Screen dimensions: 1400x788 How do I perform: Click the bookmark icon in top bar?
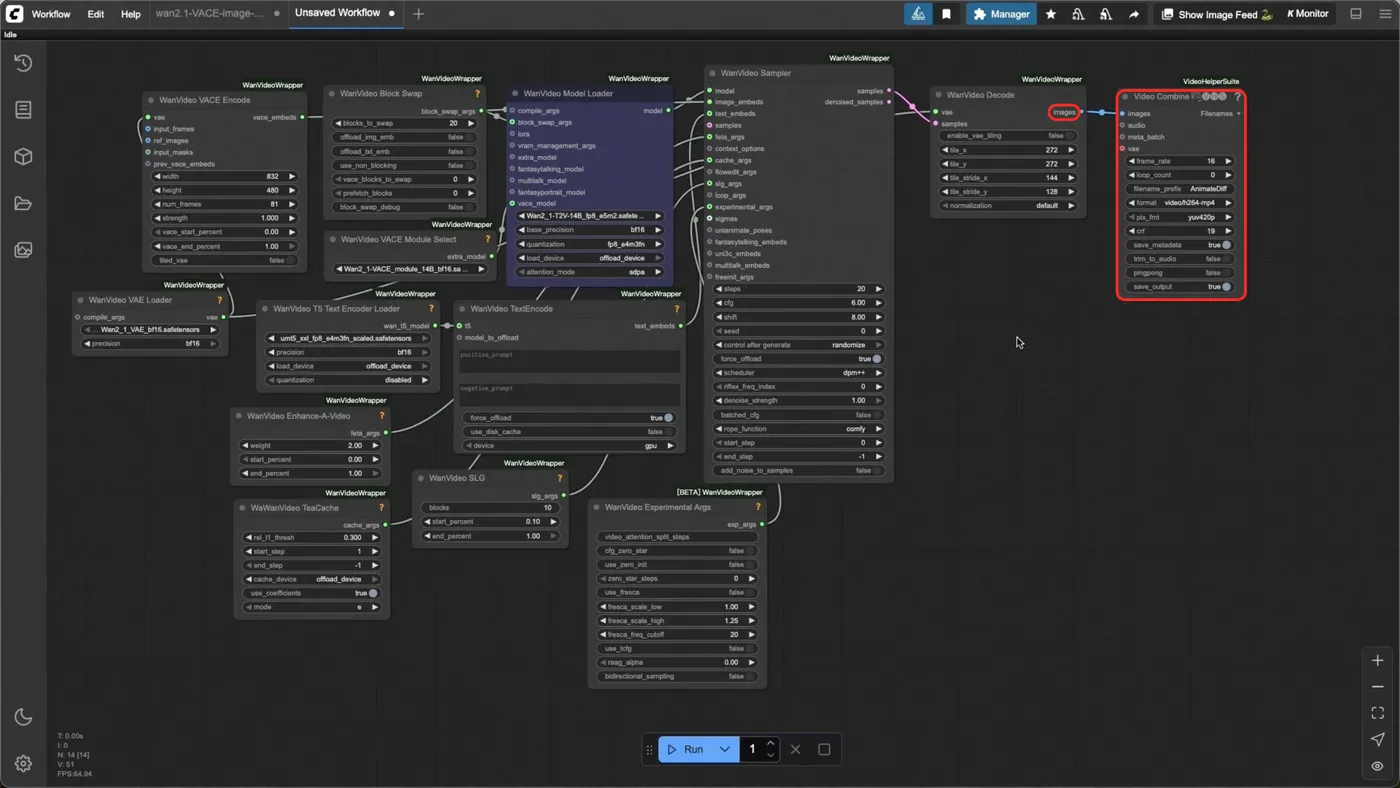[946, 14]
